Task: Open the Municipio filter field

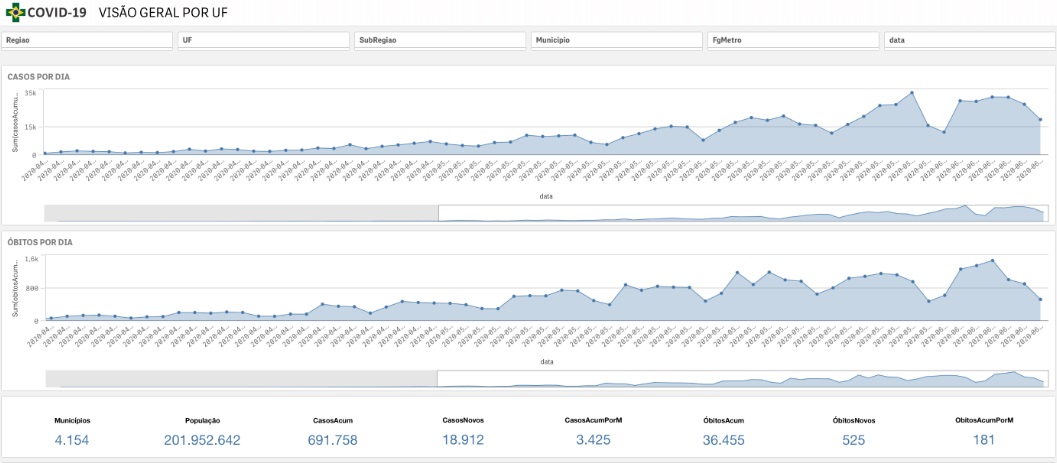Action: click(x=616, y=40)
